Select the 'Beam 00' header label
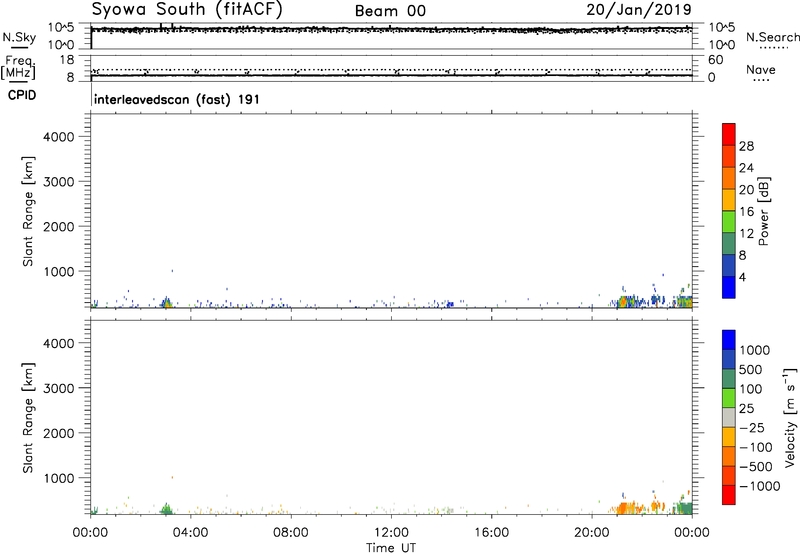 (390, 11)
